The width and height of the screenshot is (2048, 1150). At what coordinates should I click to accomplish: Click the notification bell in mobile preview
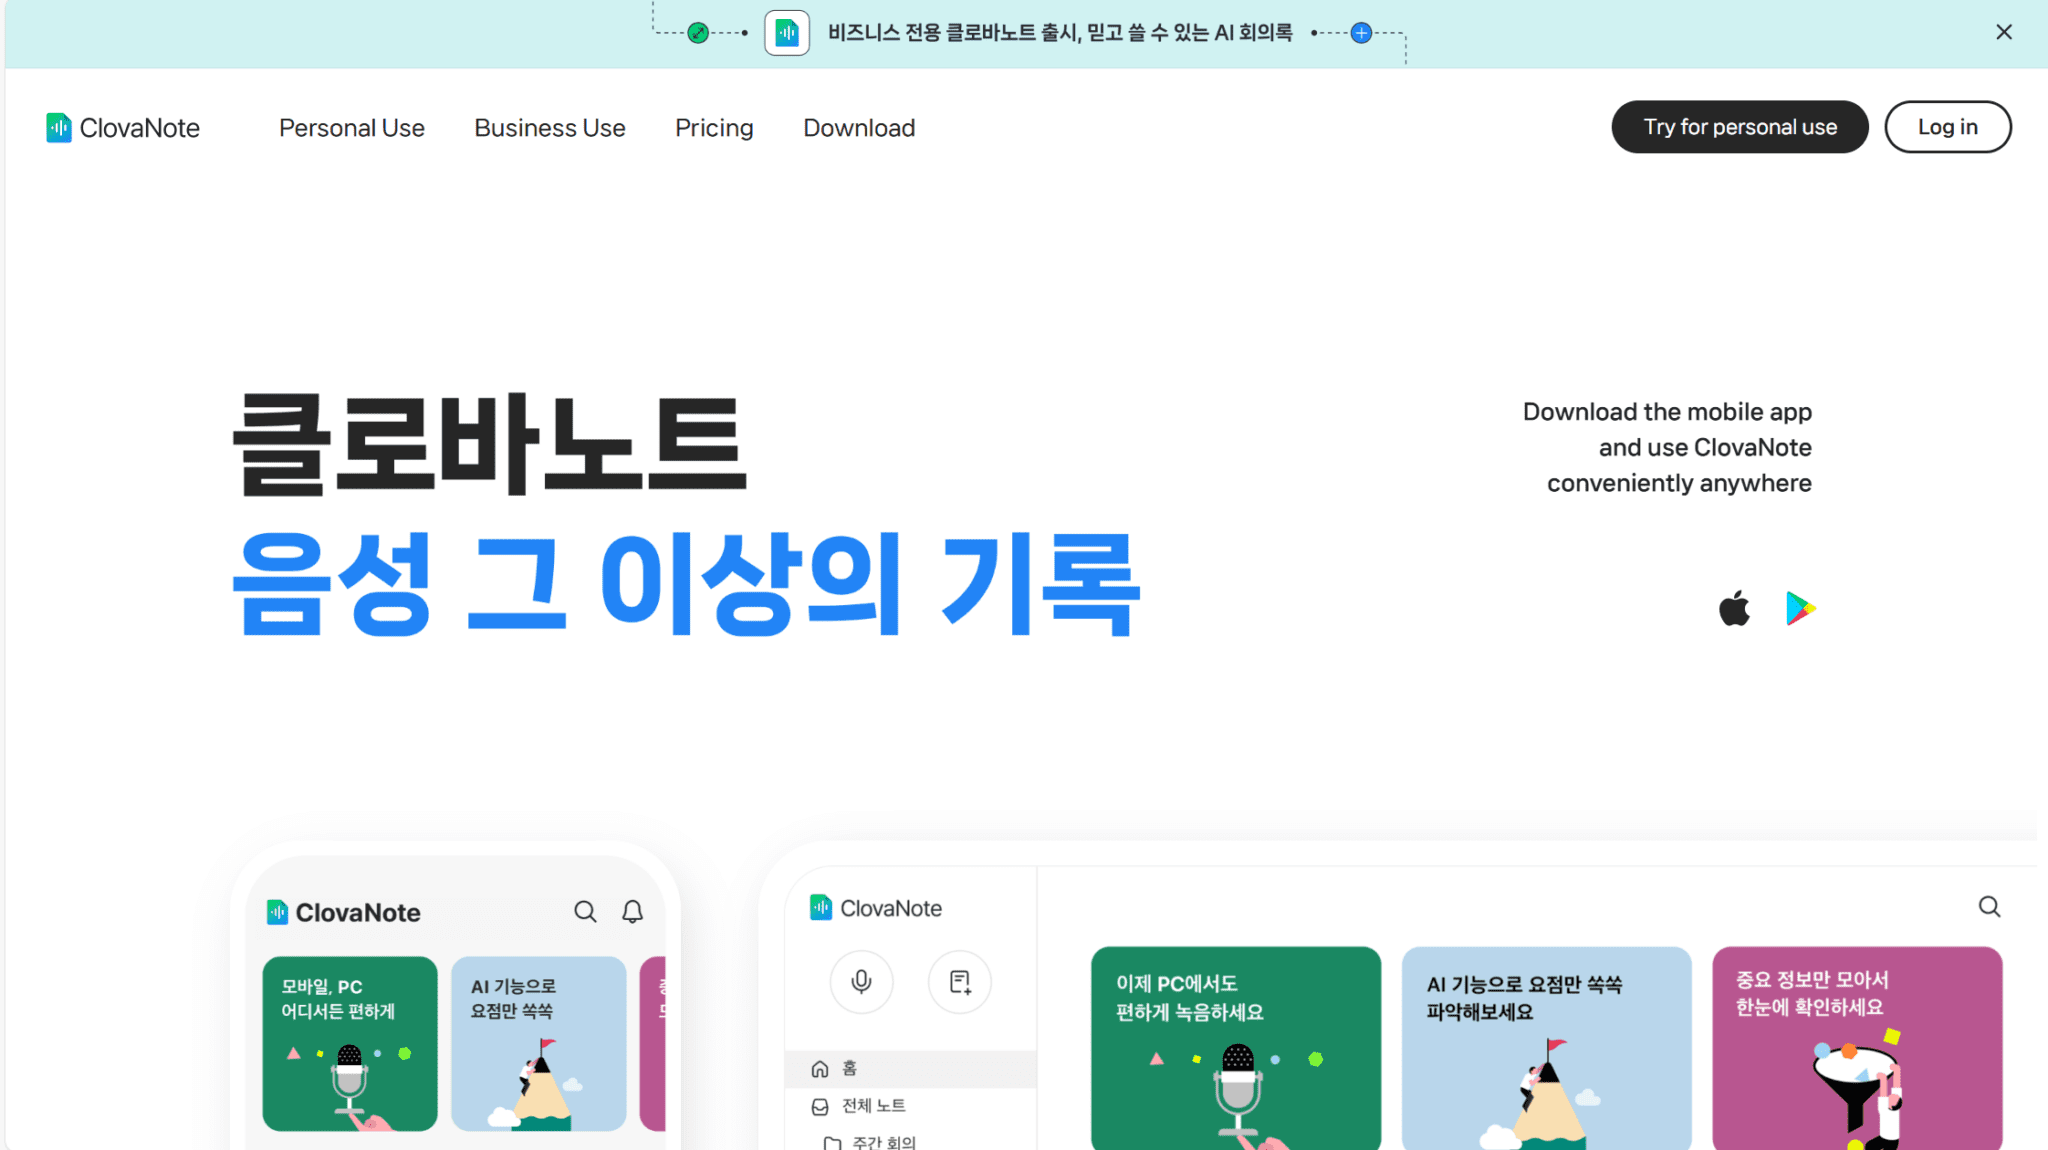tap(632, 911)
